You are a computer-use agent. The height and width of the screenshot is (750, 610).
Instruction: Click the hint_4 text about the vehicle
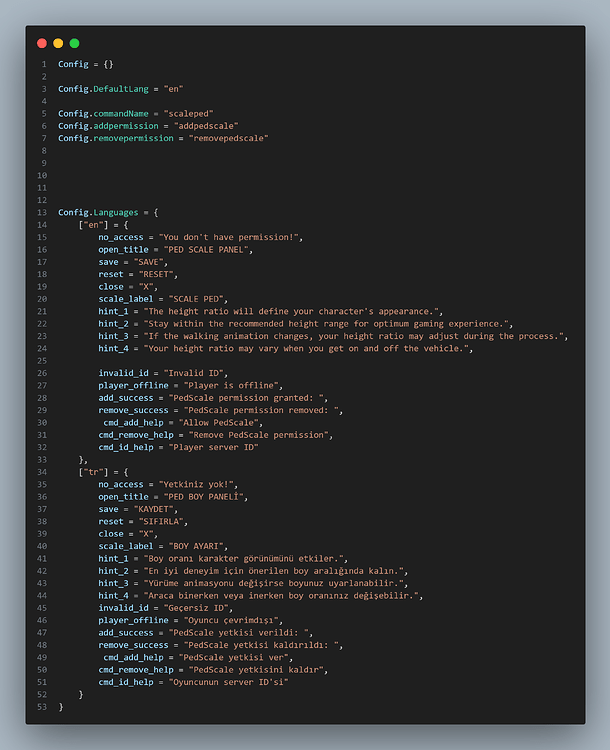(306, 349)
